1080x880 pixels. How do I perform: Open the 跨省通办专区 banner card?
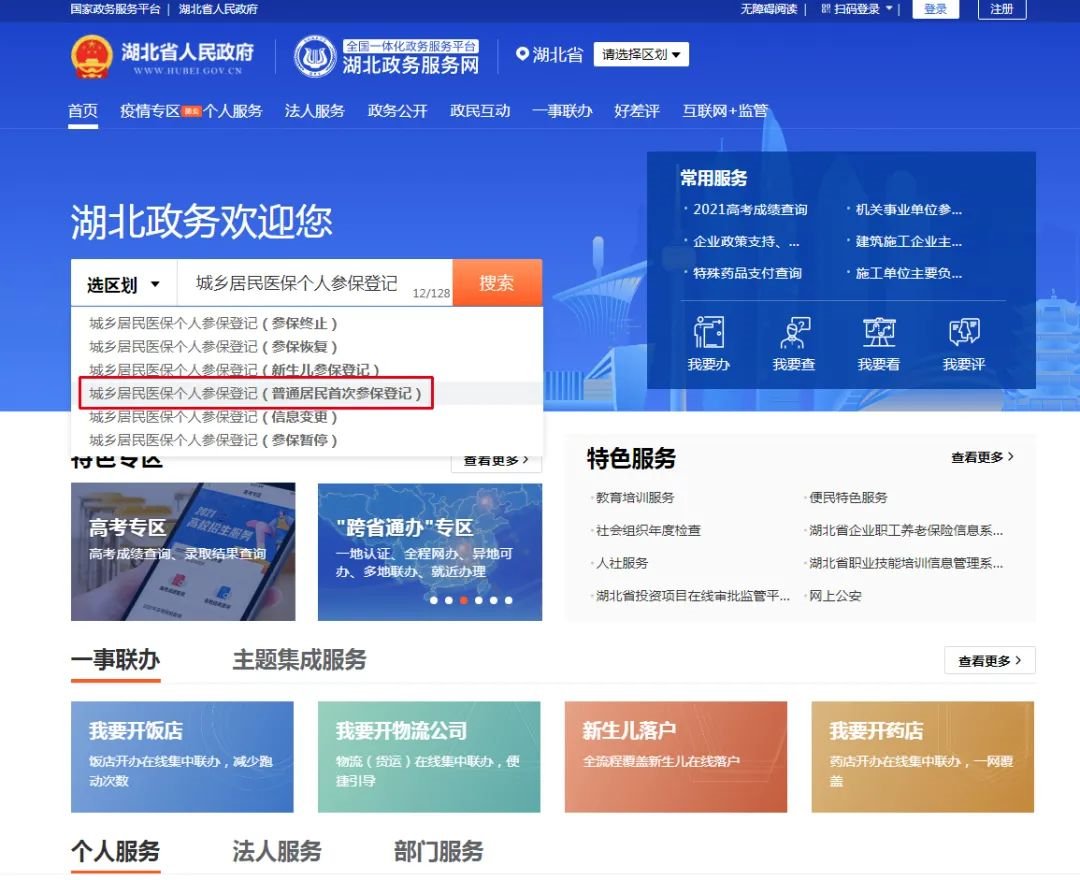point(430,552)
